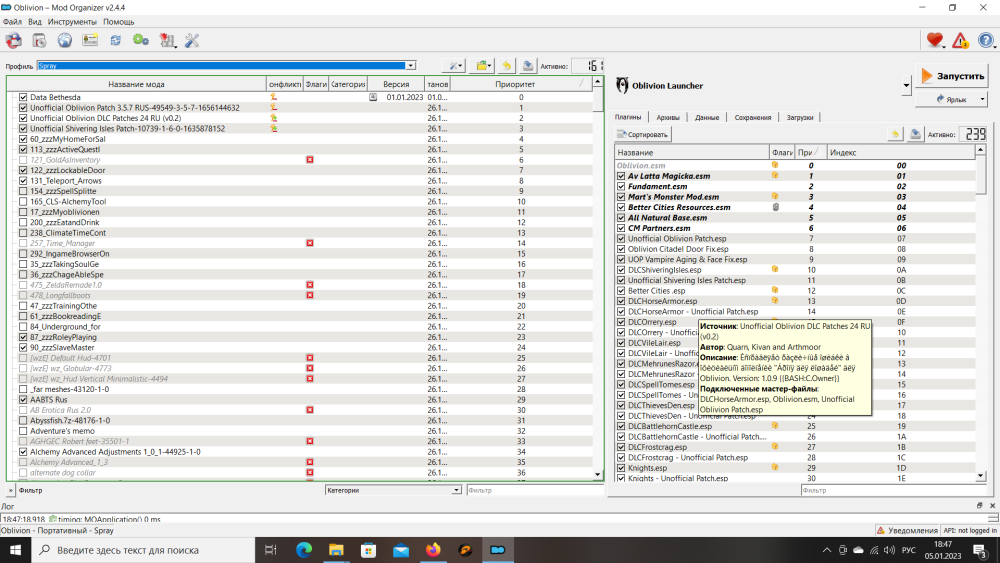Uncheck the Data Bethesda mod
The height and width of the screenshot is (563, 1000).
(x=23, y=98)
